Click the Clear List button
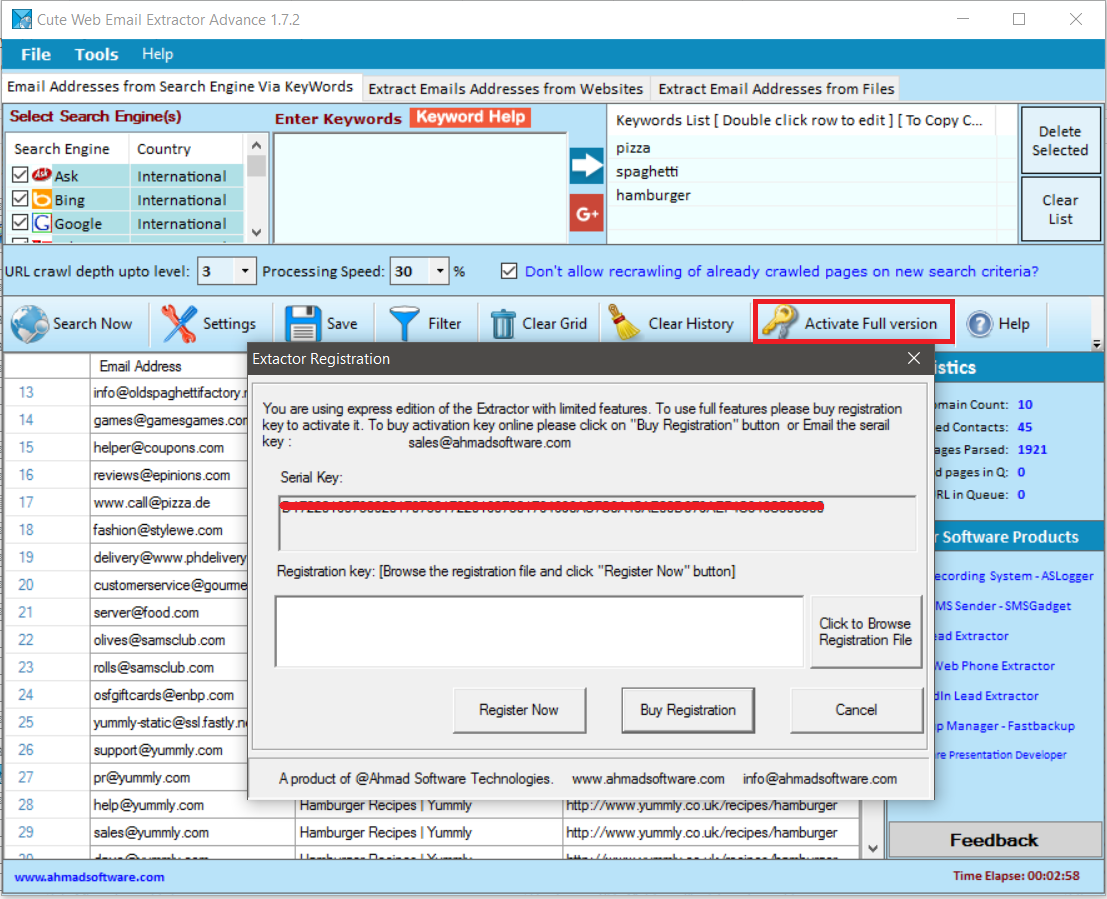The width and height of the screenshot is (1107, 899). coord(1060,209)
